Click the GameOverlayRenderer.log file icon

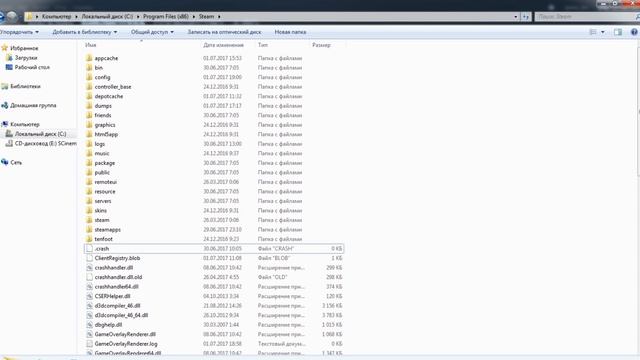coord(89,344)
